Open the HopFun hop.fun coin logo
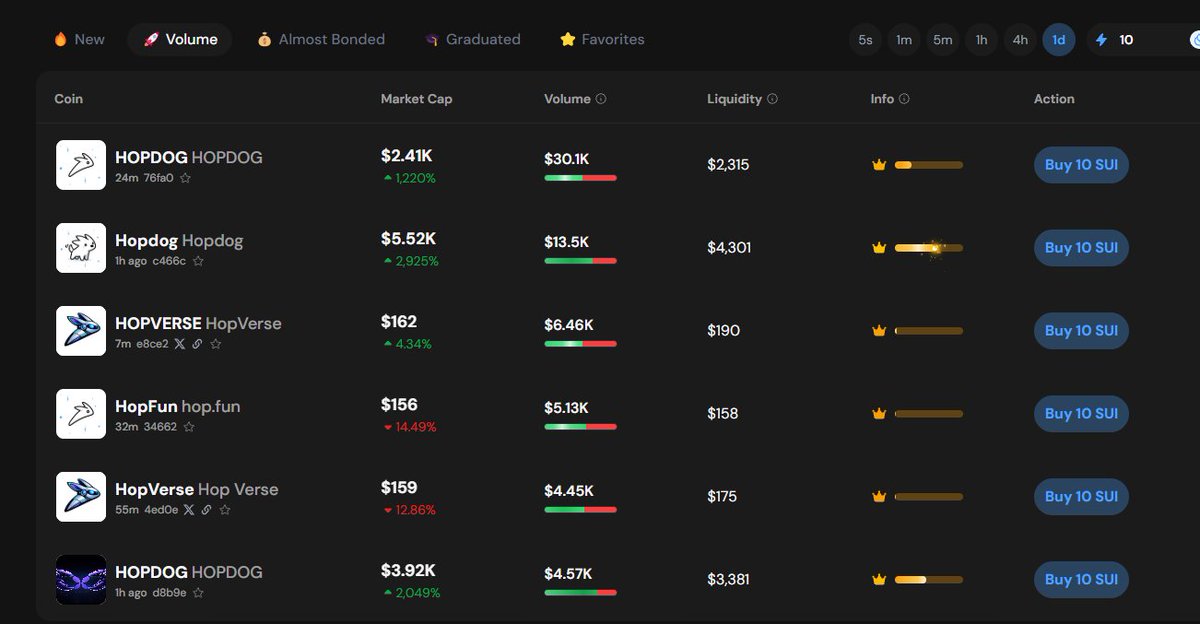Screen dimensions: 1200x624 pyautogui.click(x=81, y=414)
